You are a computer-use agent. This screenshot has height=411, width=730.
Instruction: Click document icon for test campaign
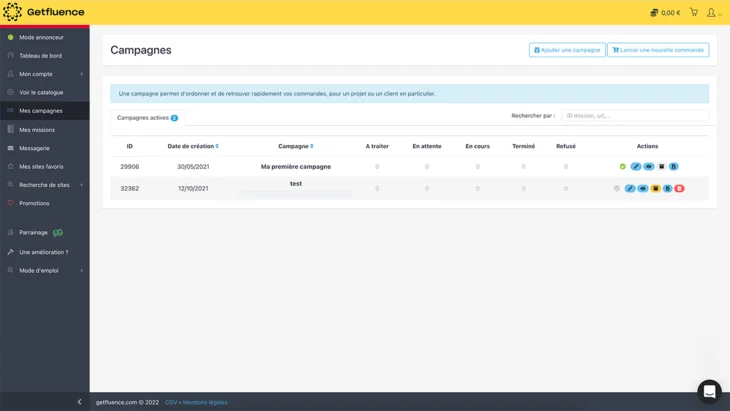point(667,189)
